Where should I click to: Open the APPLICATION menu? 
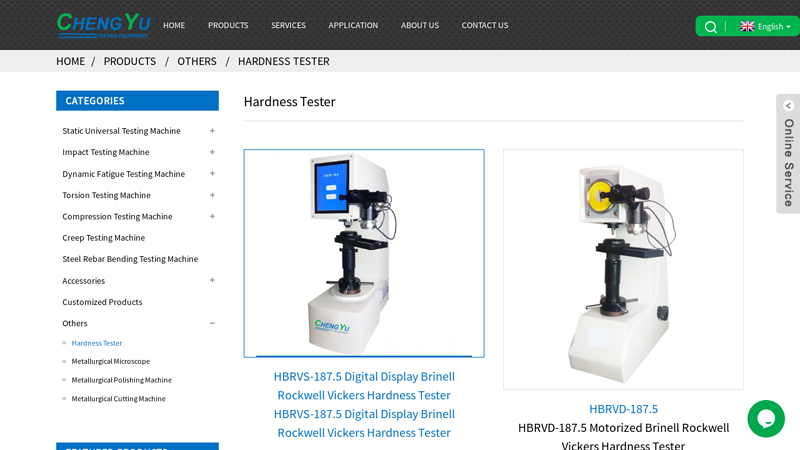tap(353, 25)
